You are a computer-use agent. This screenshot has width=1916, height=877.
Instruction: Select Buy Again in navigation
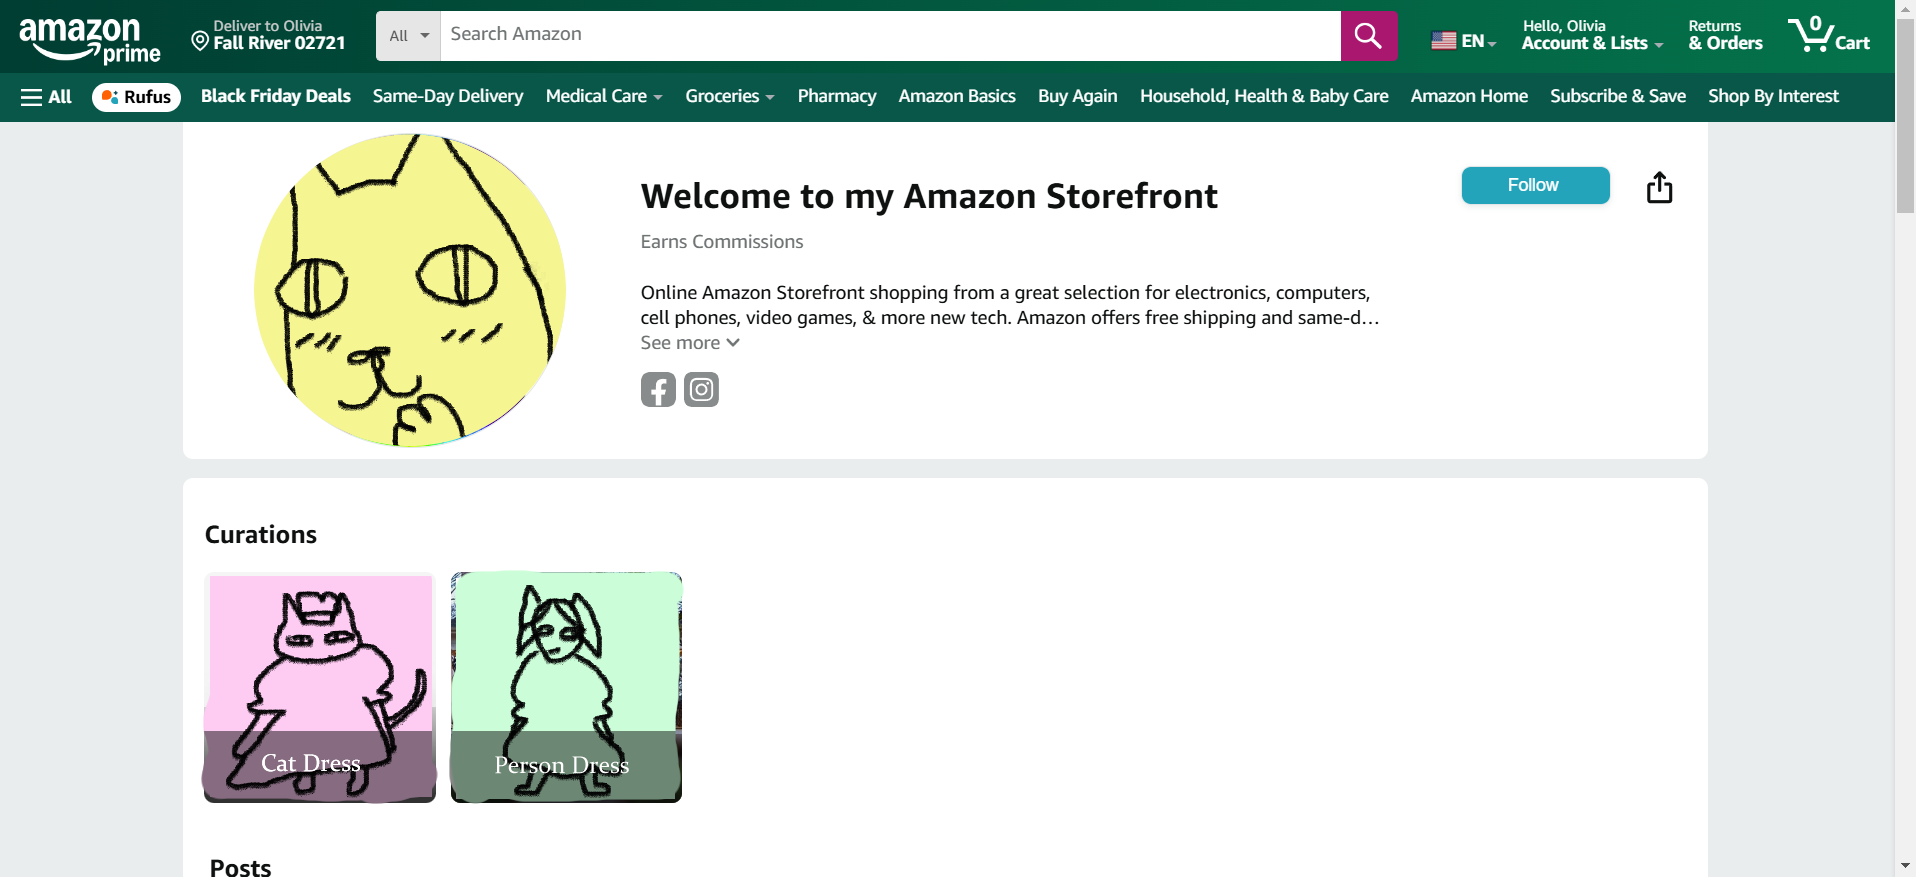pos(1078,96)
